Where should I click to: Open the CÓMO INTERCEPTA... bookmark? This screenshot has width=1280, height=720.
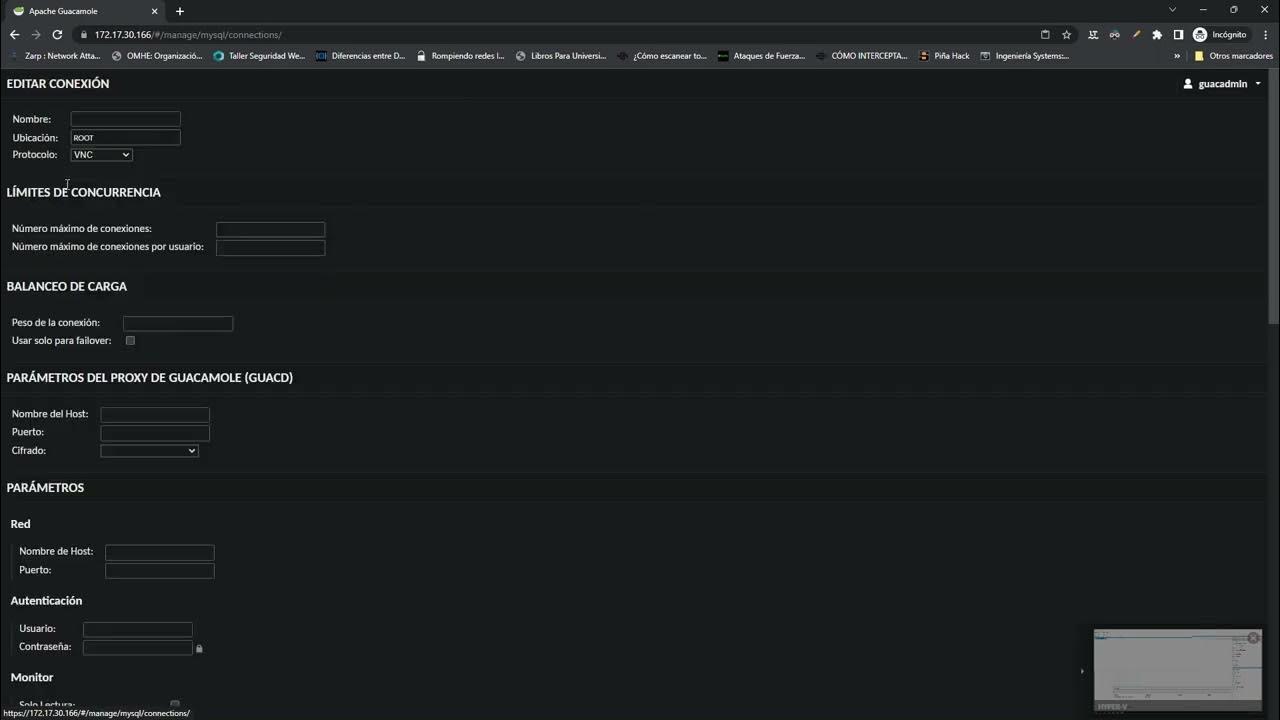(x=862, y=56)
